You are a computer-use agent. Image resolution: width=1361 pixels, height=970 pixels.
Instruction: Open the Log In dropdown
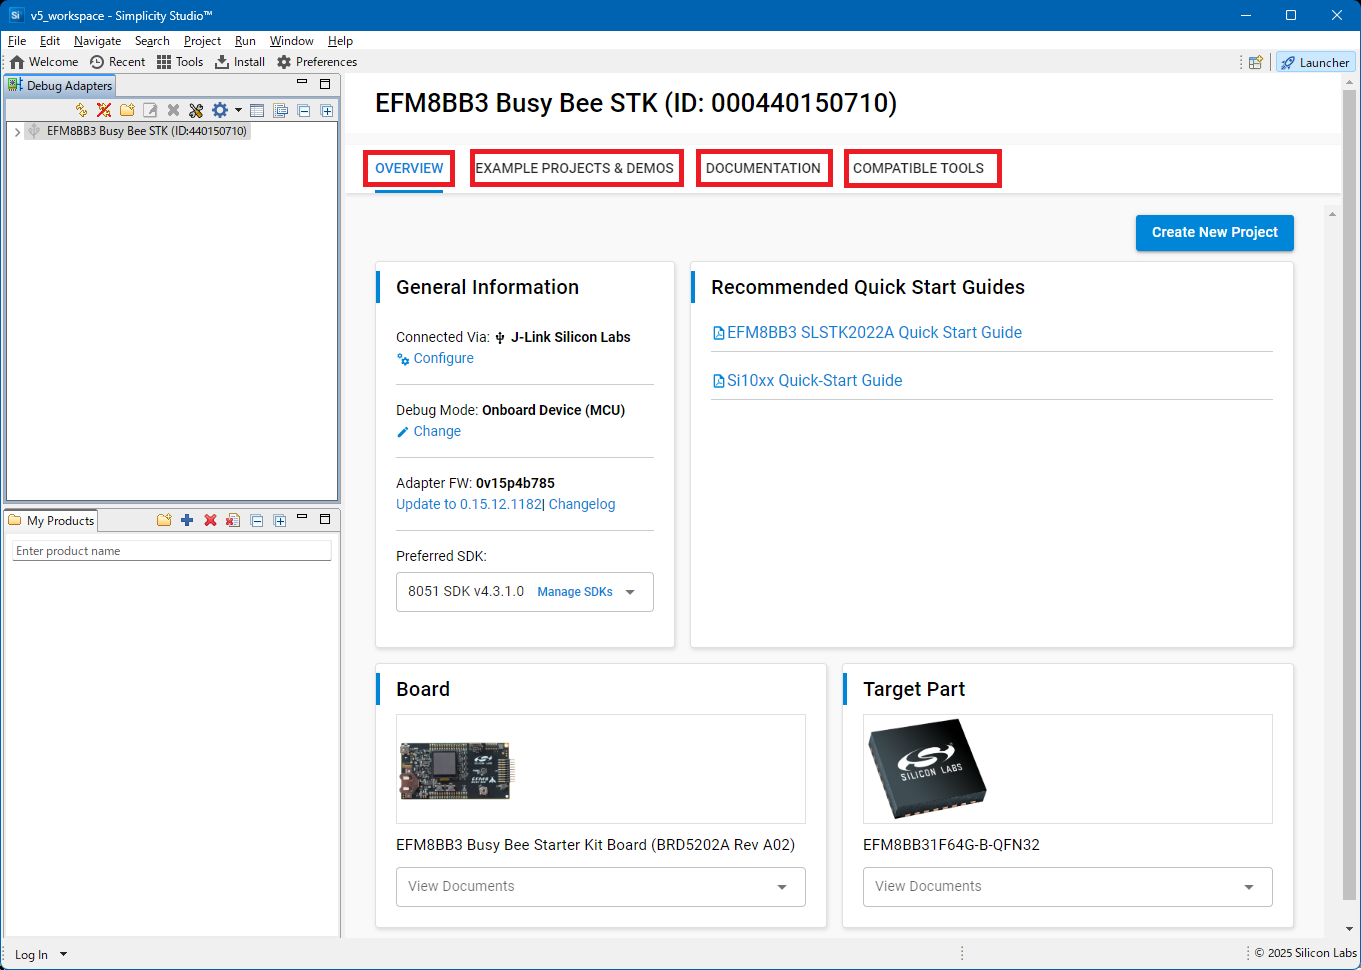[38, 954]
